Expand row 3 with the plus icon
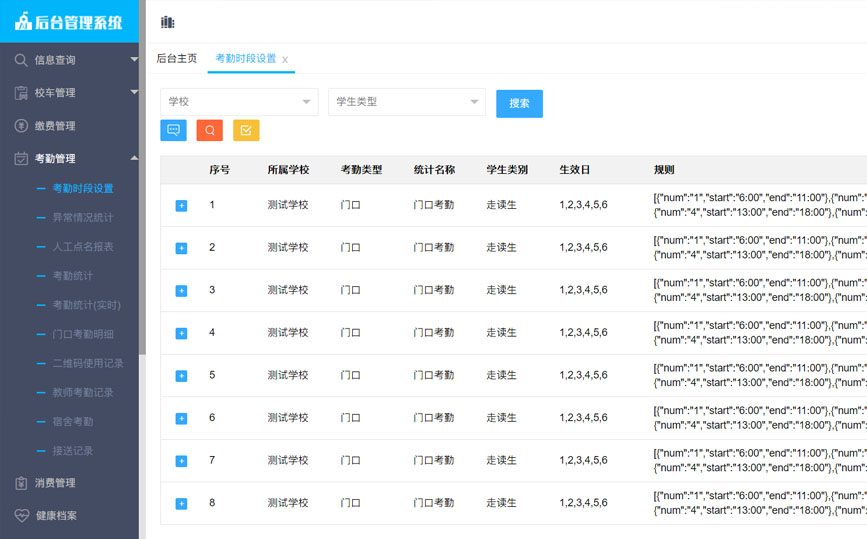 pos(181,291)
